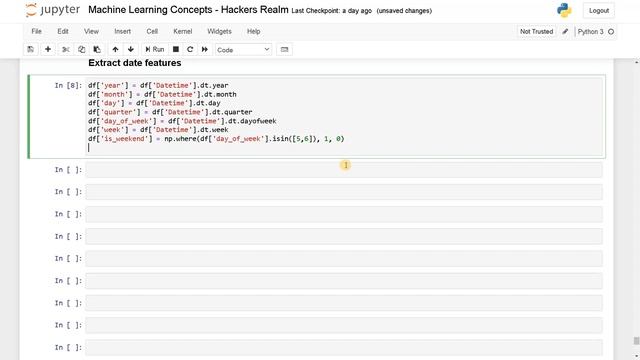The image size is (640, 360).
Task: Click the Logout button
Action: pyautogui.click(x=599, y=11)
